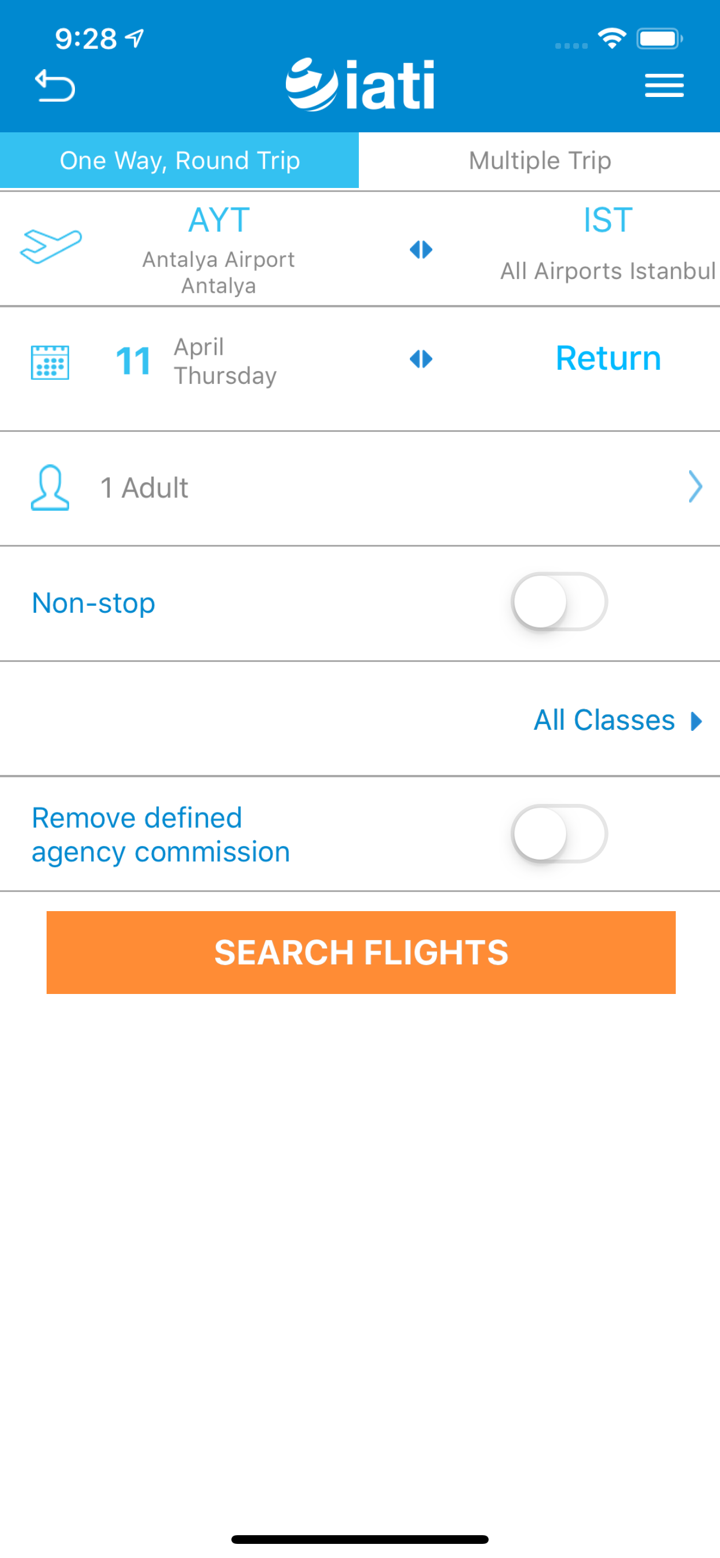This screenshot has width=720, height=1558.
Task: Click the back arrow in the top bar
Action: click(55, 85)
